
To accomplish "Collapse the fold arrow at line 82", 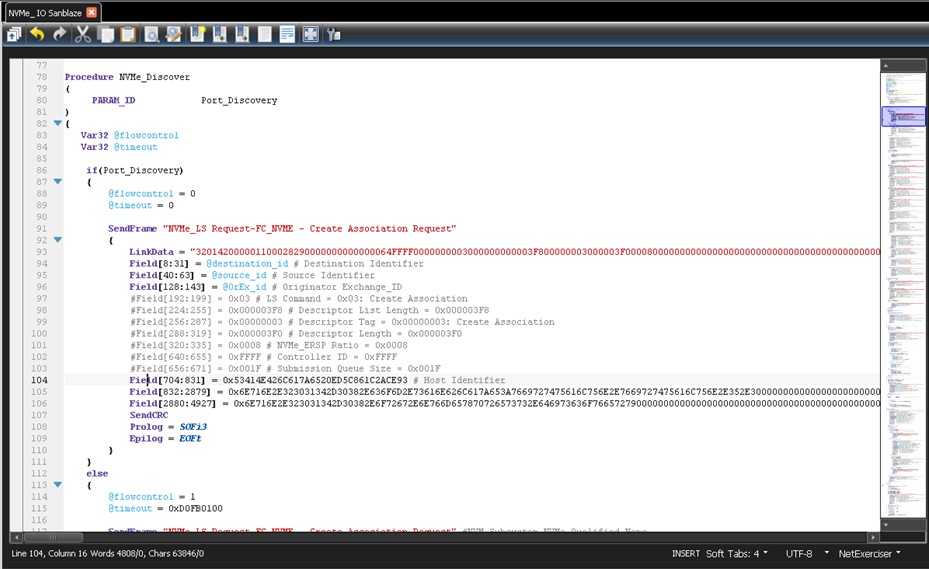I will (57, 123).
